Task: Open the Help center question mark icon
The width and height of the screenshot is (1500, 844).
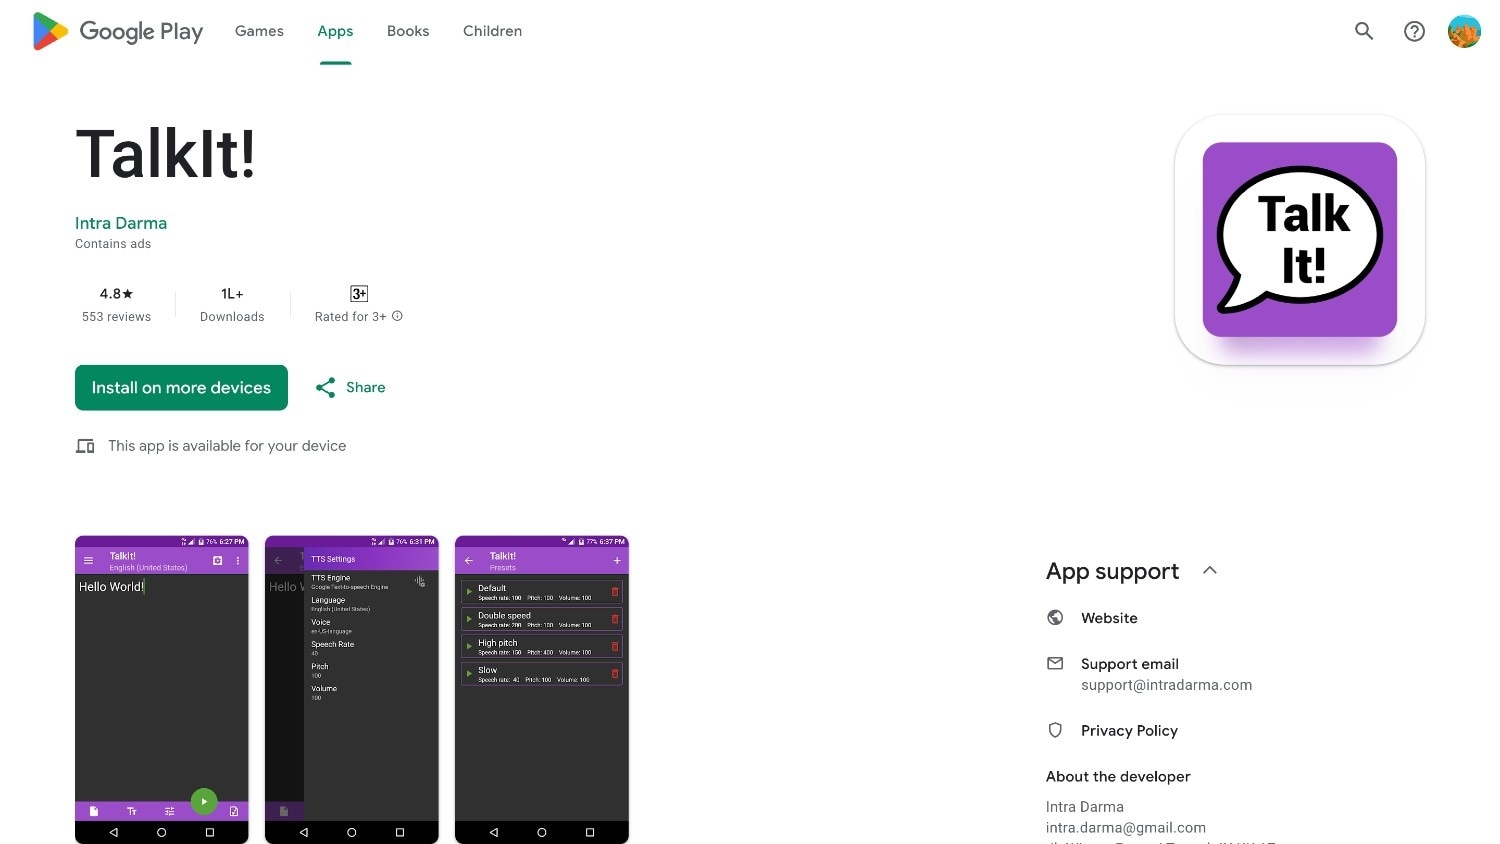Action: tap(1414, 31)
